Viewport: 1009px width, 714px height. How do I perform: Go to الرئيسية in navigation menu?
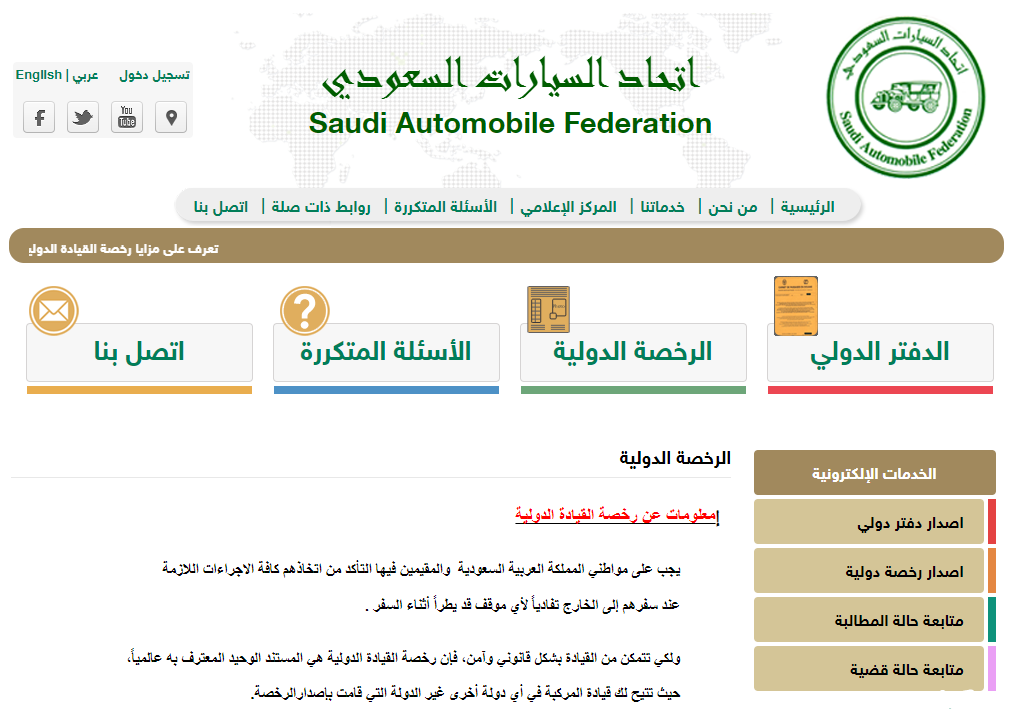(808, 206)
